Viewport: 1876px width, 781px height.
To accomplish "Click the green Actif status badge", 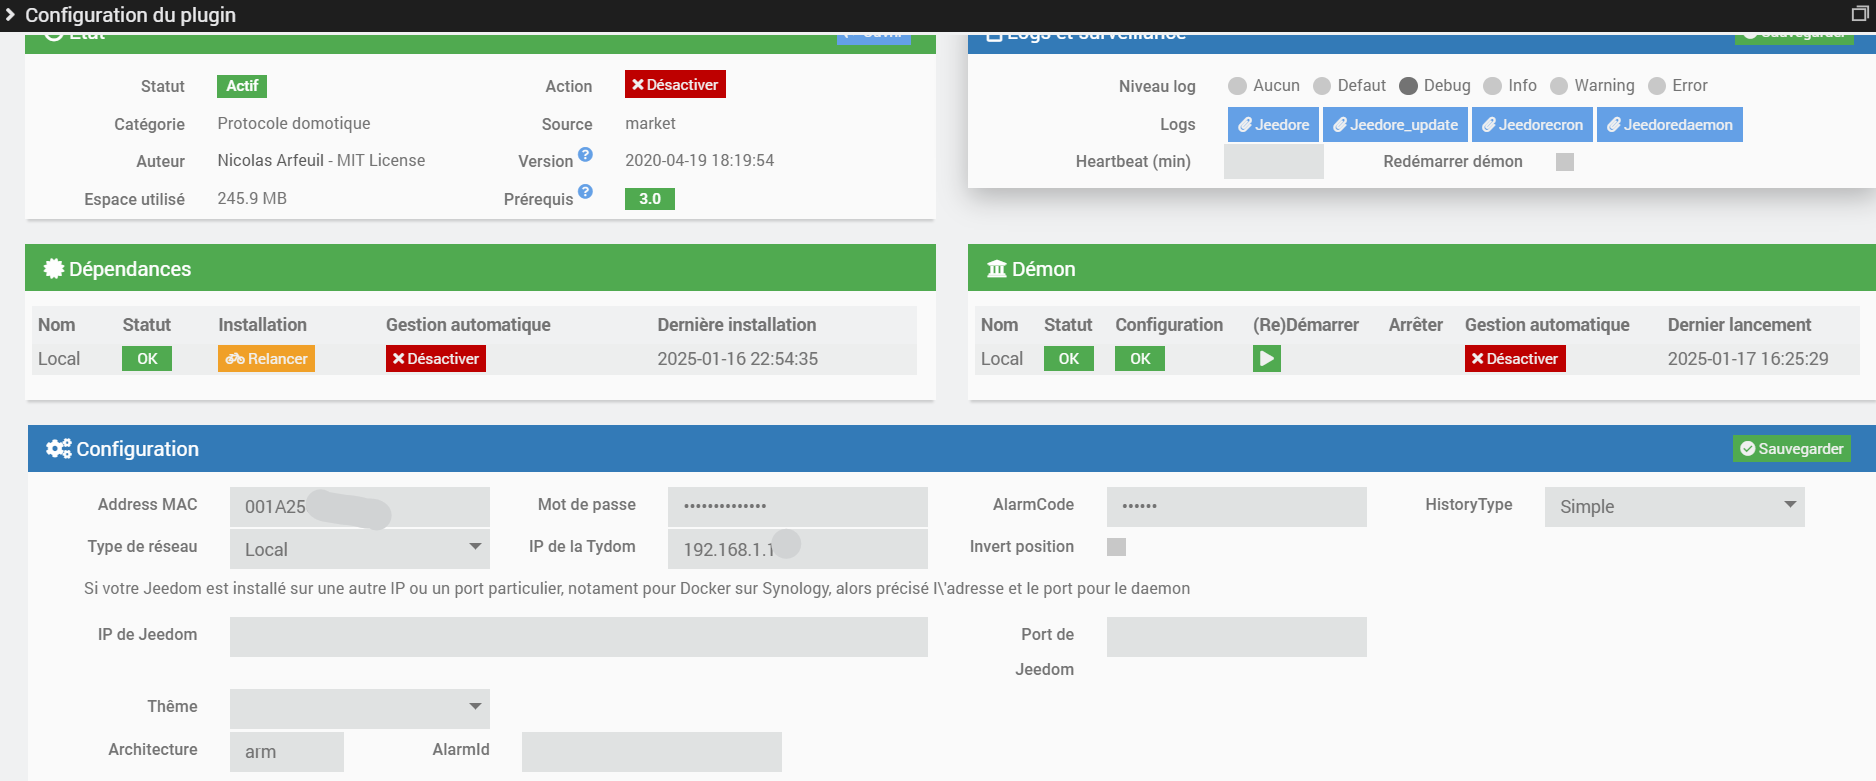I will click(242, 86).
